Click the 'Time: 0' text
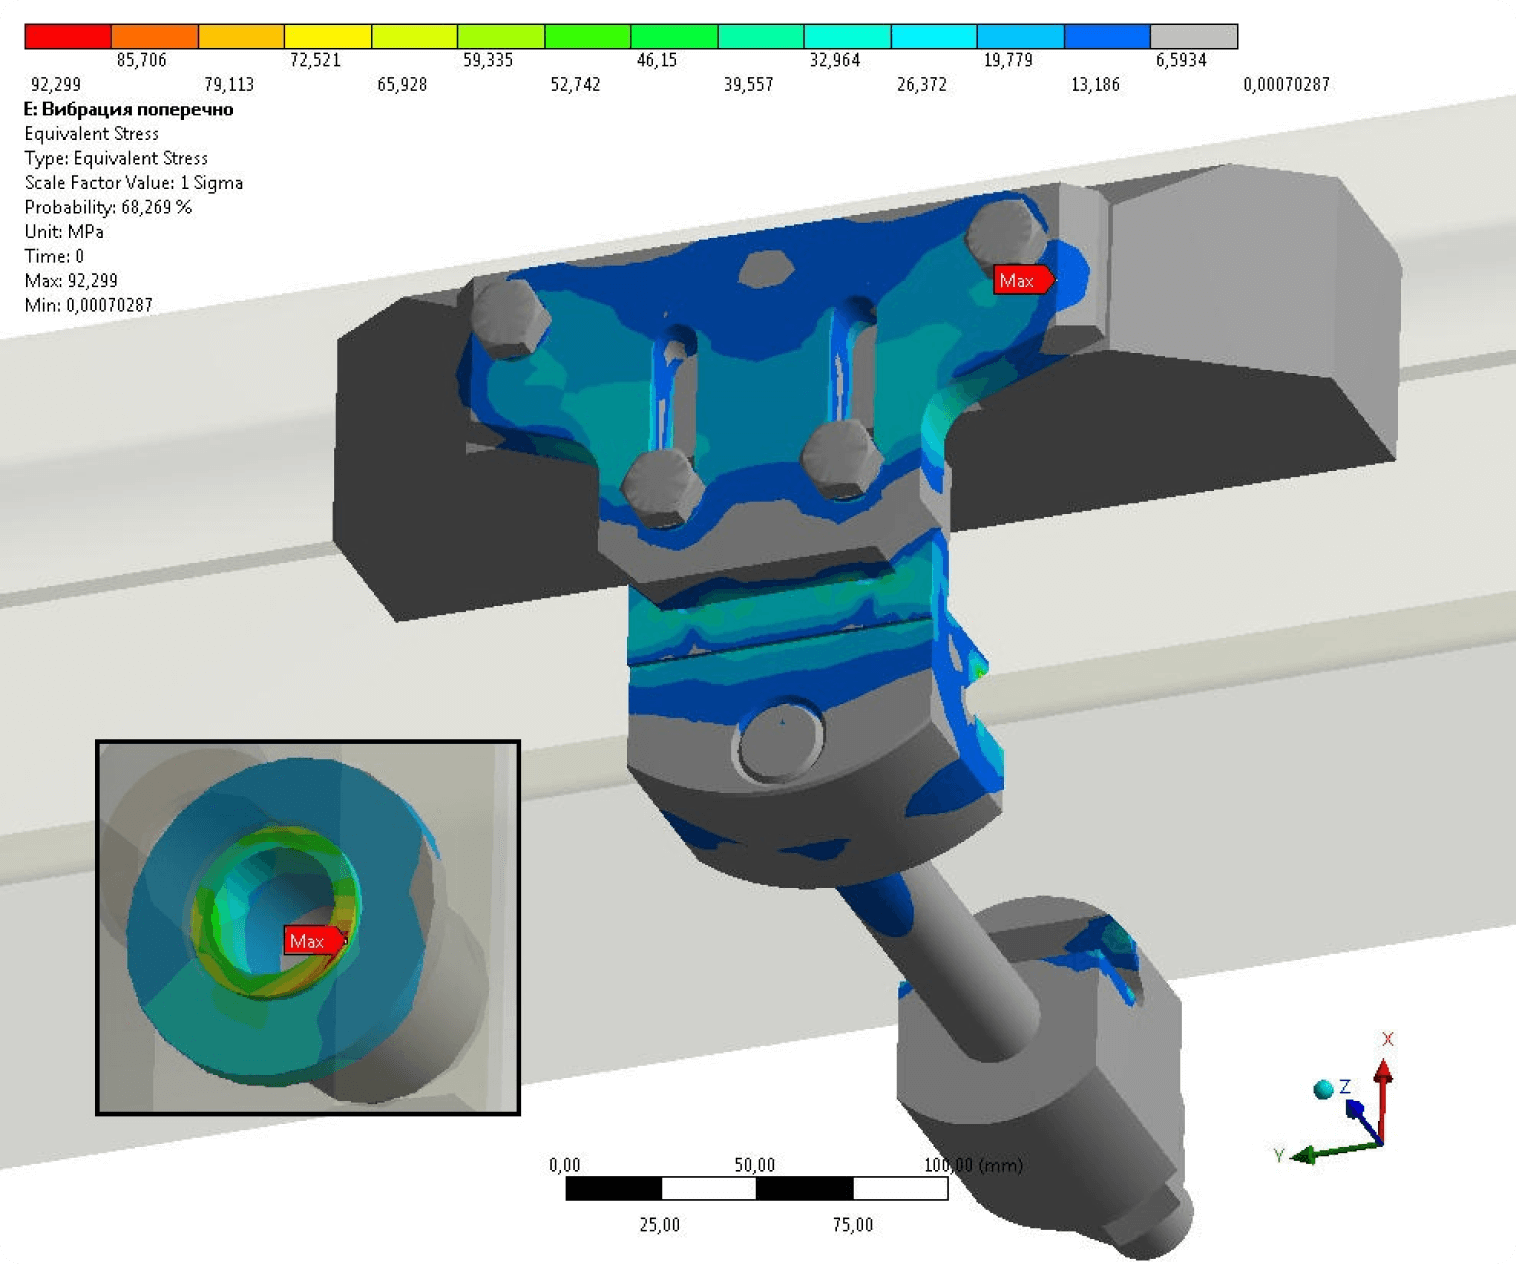 (54, 256)
